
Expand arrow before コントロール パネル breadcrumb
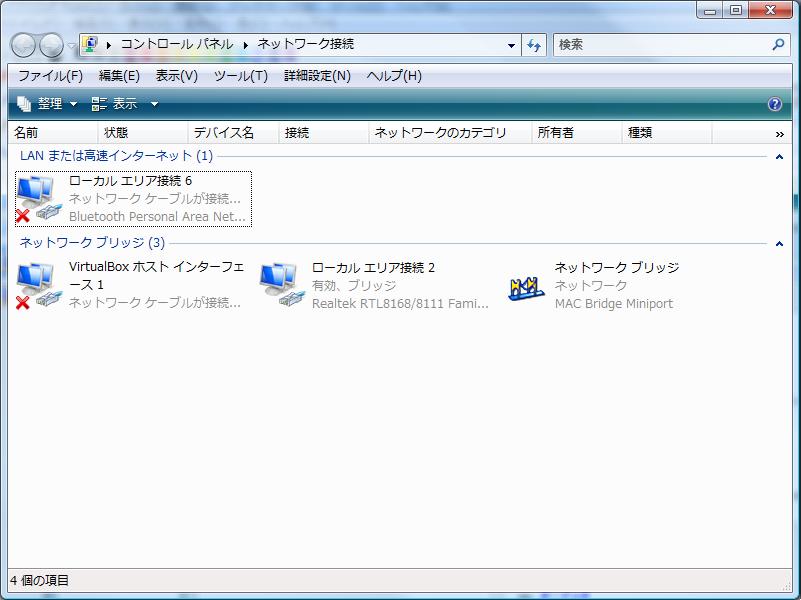(x=109, y=45)
